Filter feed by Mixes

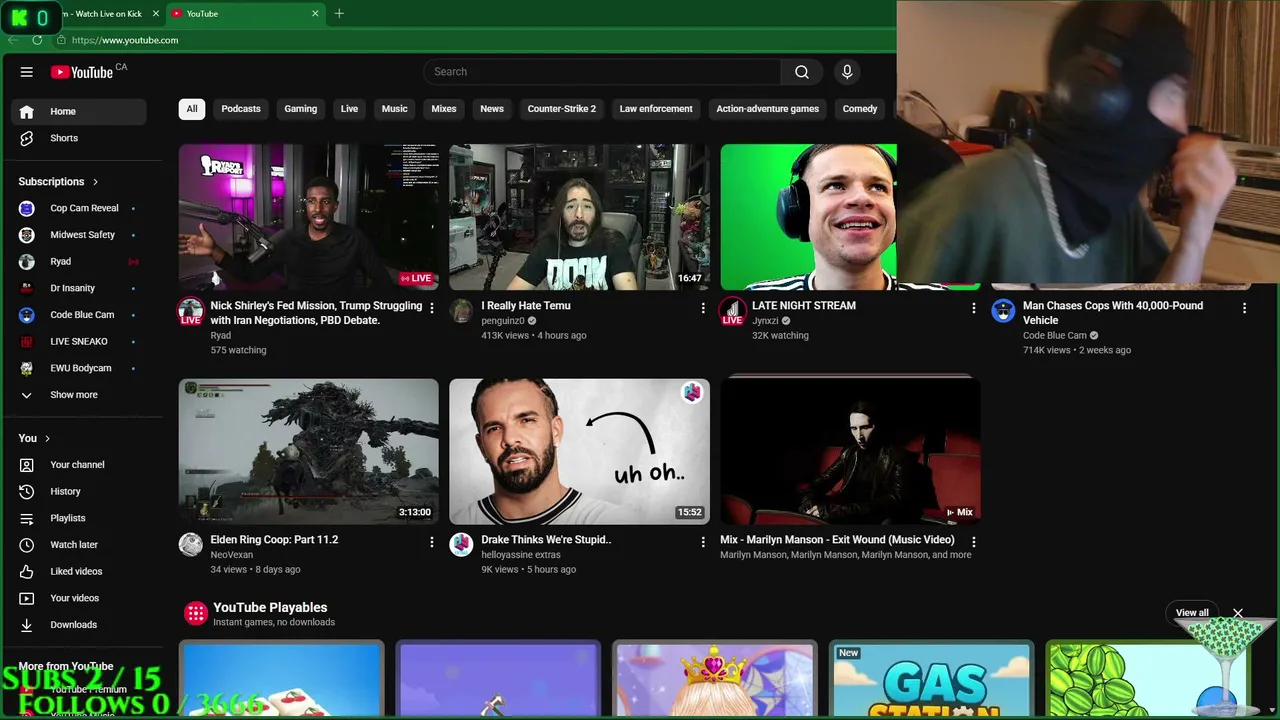444,109
